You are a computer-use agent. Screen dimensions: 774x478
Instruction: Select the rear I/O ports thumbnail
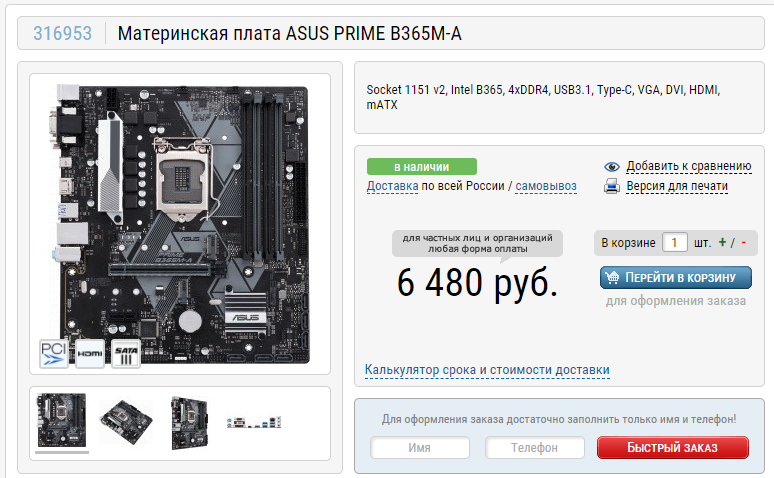[254, 422]
